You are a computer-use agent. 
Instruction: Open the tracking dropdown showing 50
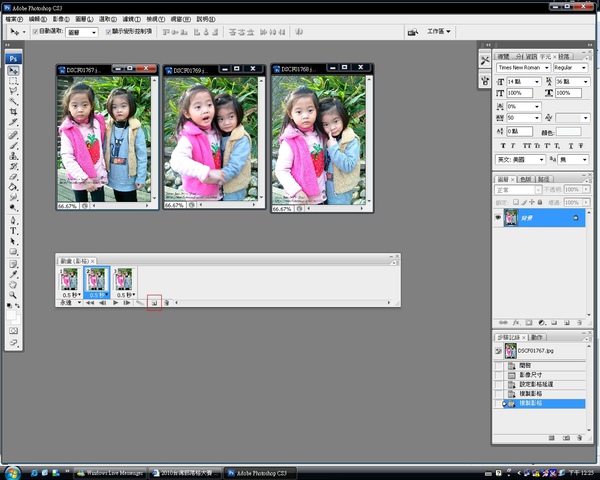pyautogui.click(x=537, y=118)
